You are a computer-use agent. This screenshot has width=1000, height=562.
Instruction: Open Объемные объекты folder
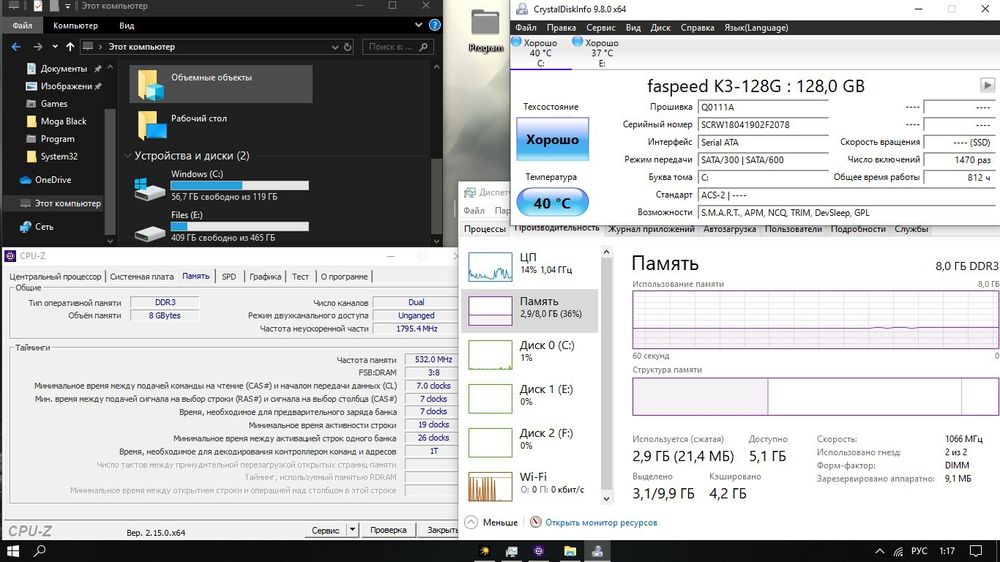[221, 84]
